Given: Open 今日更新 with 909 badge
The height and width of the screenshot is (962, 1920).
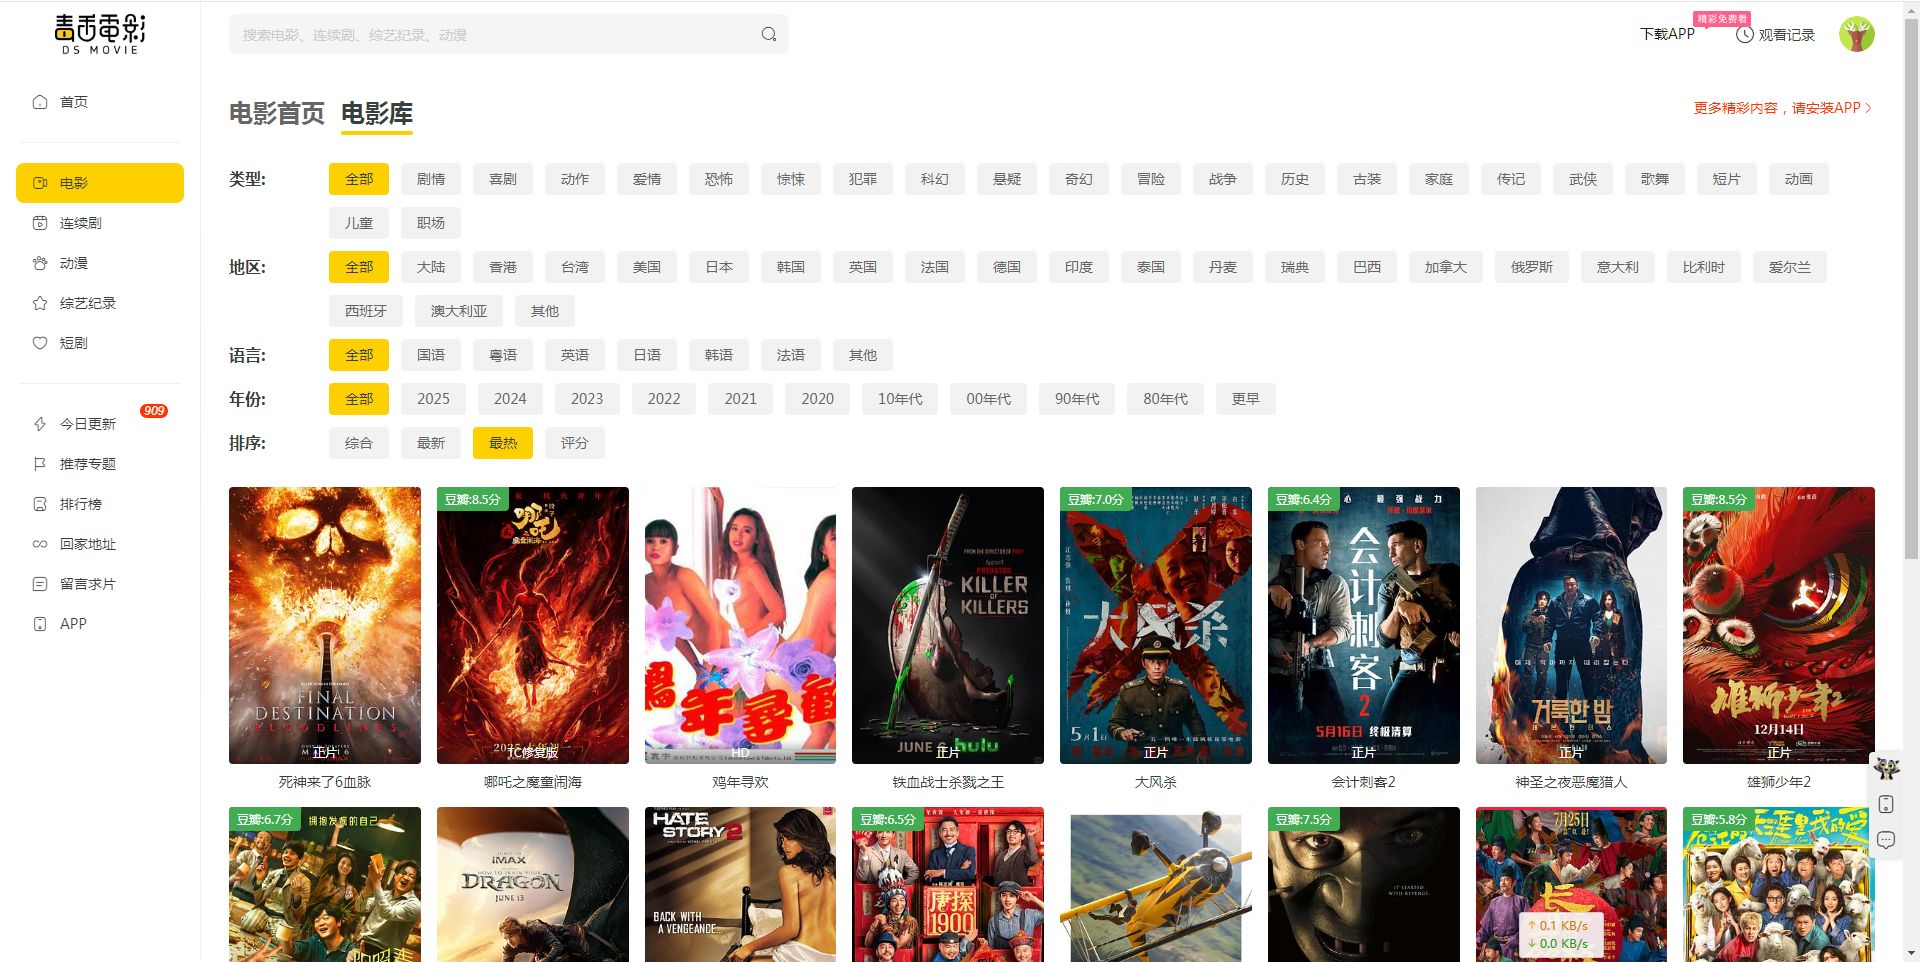Looking at the screenshot, I should coord(87,424).
